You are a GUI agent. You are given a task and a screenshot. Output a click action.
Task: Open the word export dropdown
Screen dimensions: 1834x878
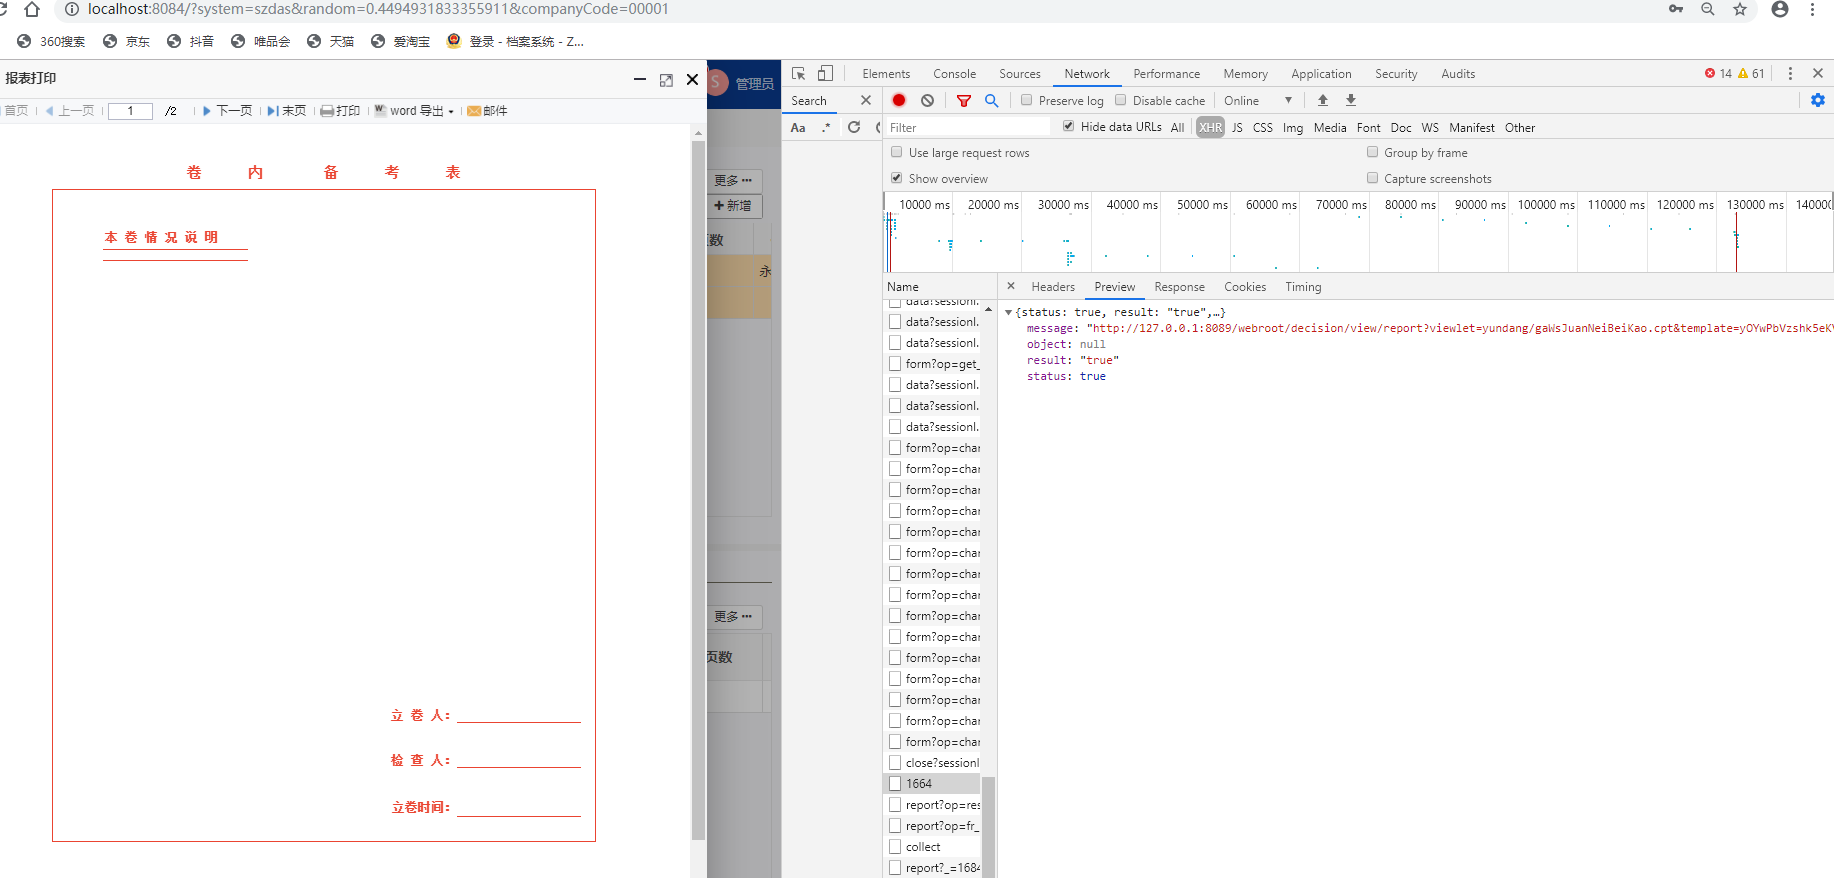point(415,111)
